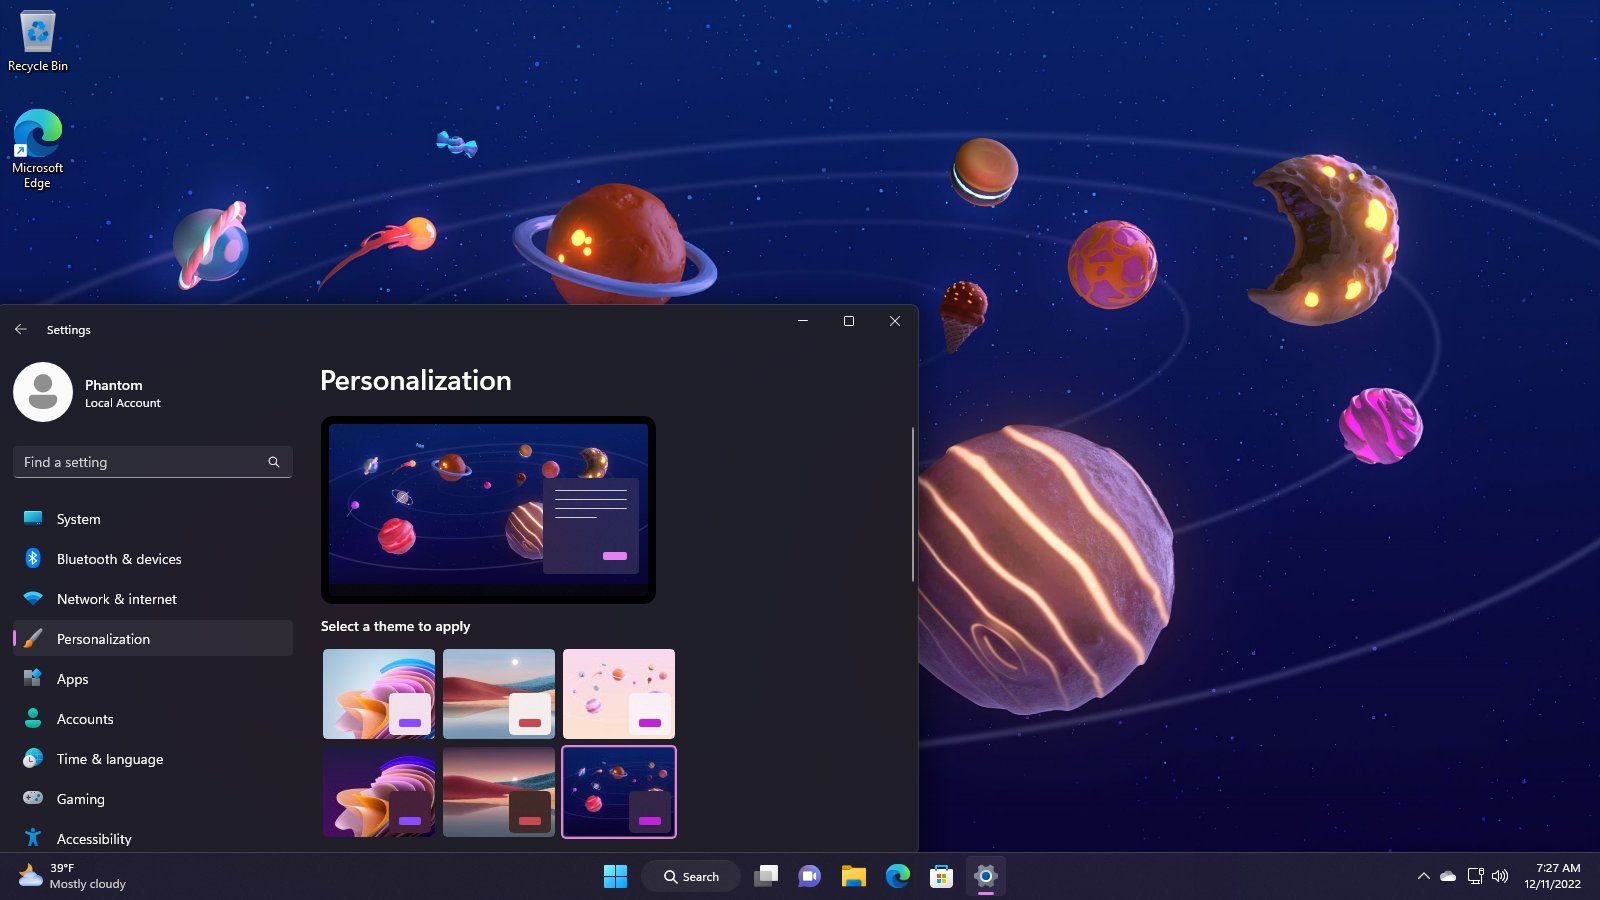Screen dimensions: 1600x900
Task: Click the back arrow in Settings
Action: pos(21,329)
